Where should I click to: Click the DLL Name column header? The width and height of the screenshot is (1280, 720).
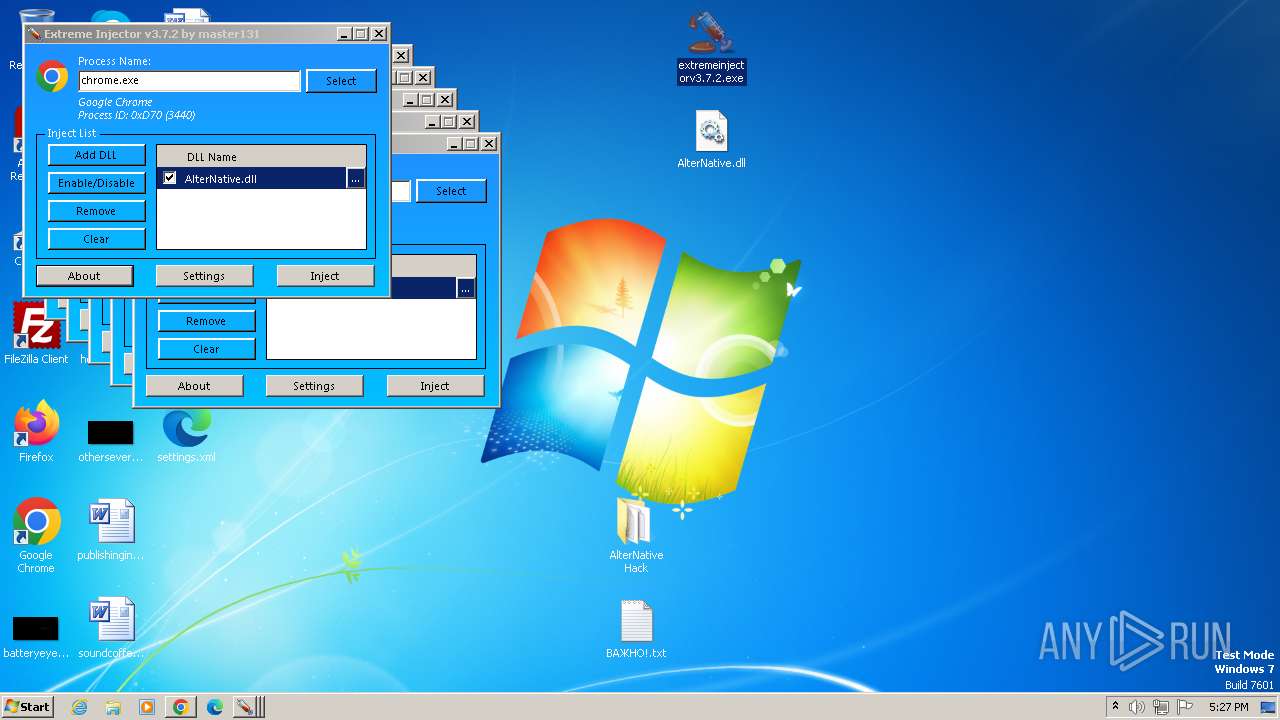(261, 157)
